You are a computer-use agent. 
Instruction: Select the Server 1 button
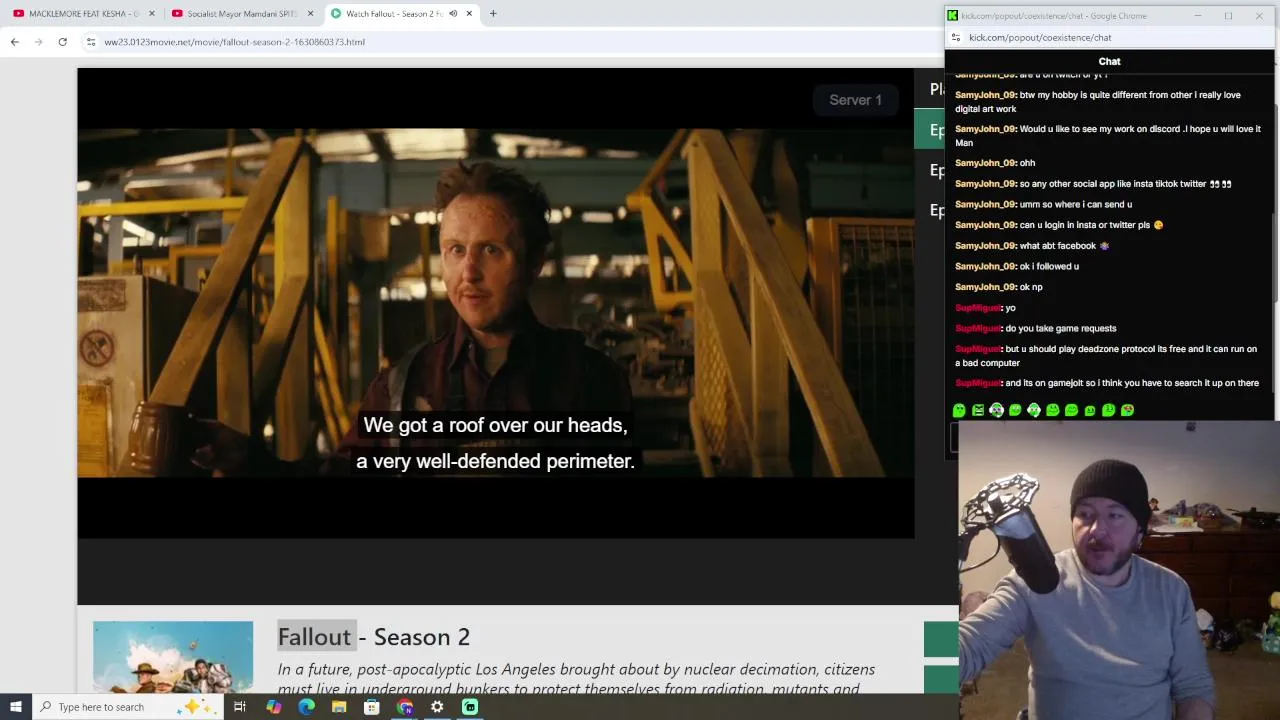pos(855,100)
